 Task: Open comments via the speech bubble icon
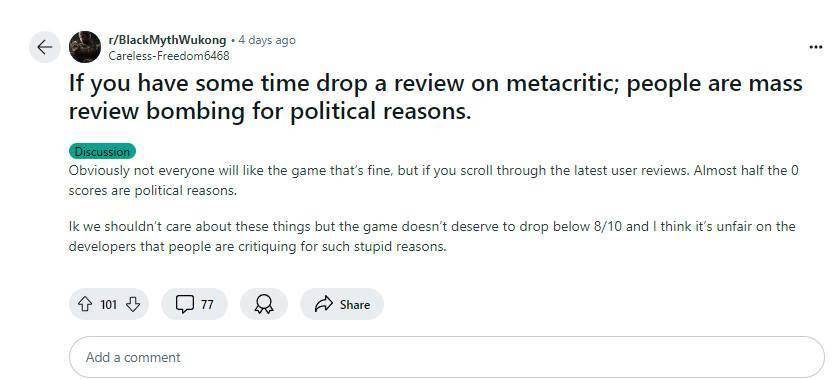point(184,305)
